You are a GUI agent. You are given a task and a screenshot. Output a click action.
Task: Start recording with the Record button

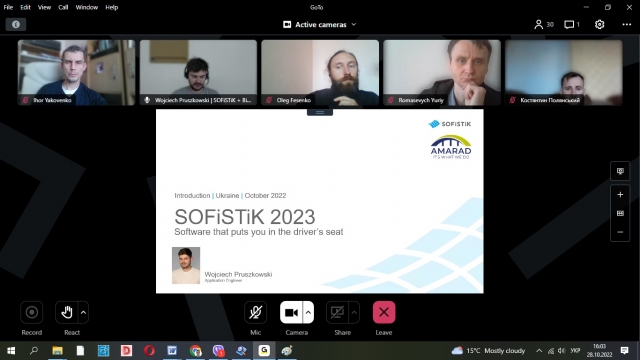(31, 313)
